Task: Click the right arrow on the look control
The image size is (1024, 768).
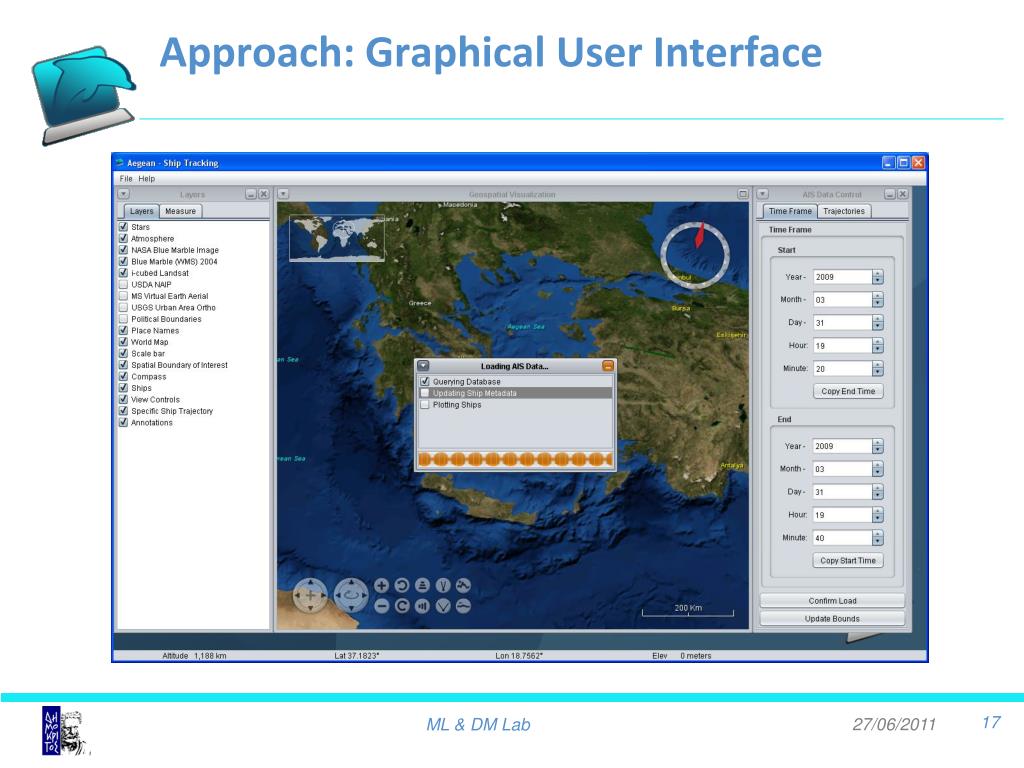Action: [364, 595]
